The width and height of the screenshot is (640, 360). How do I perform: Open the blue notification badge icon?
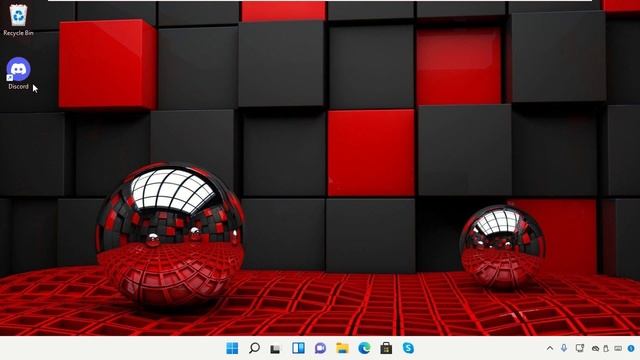[x=631, y=348]
